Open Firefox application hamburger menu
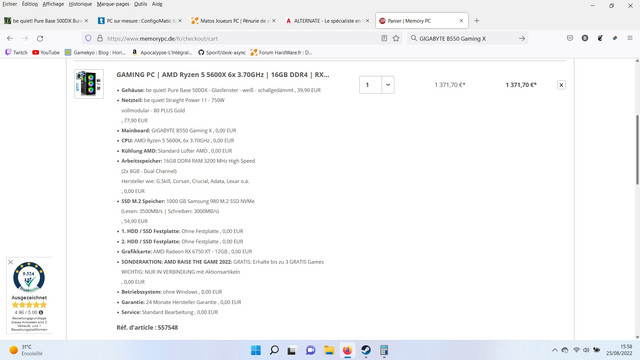Image resolution: width=640 pixels, height=360 pixels. (x=630, y=38)
